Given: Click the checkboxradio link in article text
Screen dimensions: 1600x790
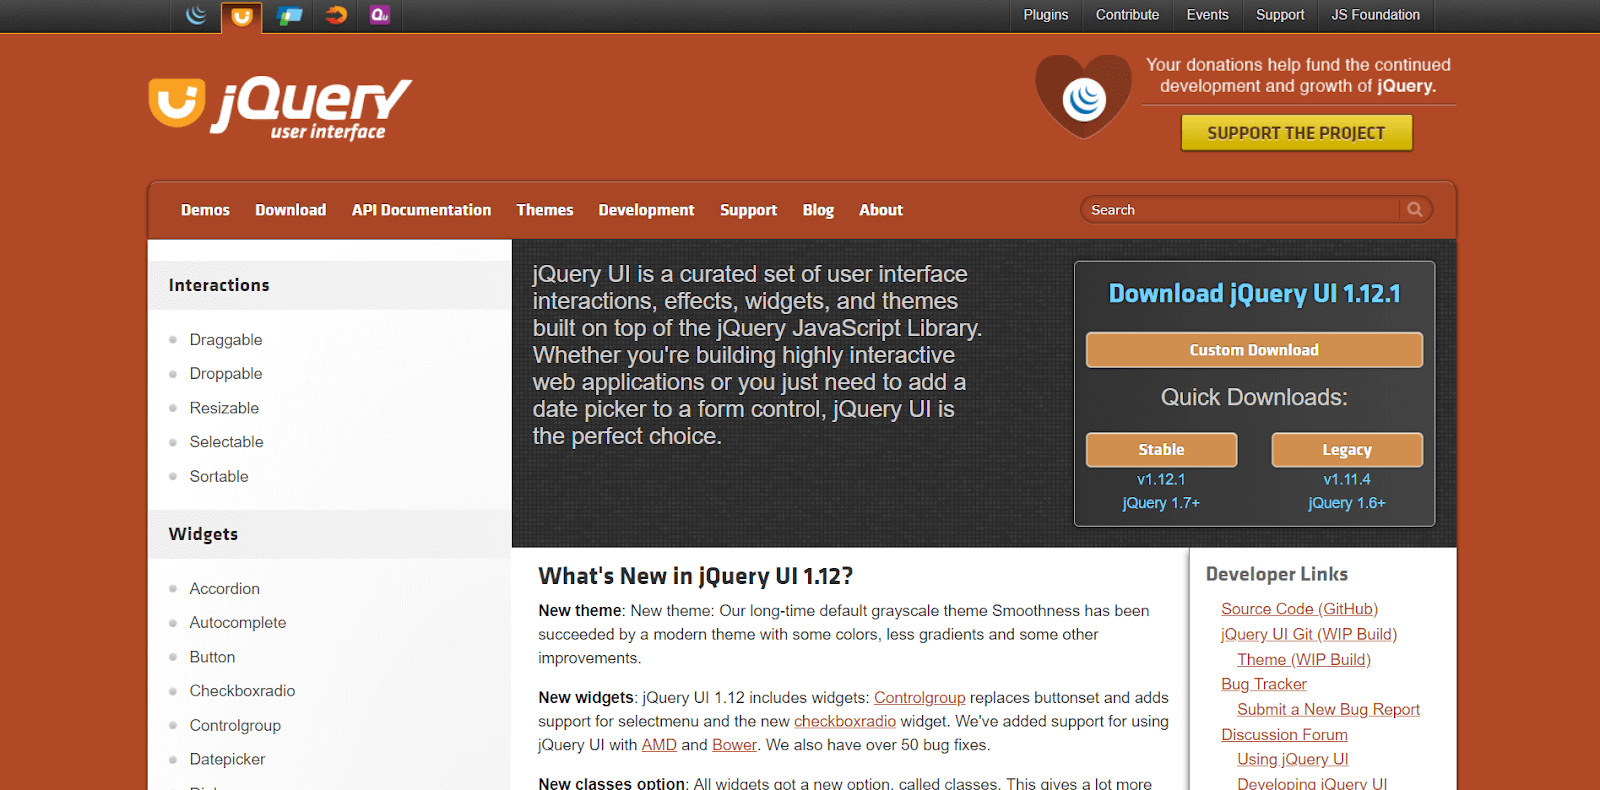Looking at the screenshot, I should point(845,721).
